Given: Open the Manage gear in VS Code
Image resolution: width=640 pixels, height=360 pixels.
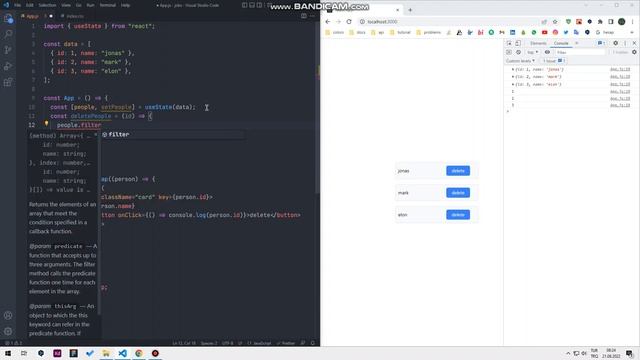Looking at the screenshot, I should coord(8,331).
